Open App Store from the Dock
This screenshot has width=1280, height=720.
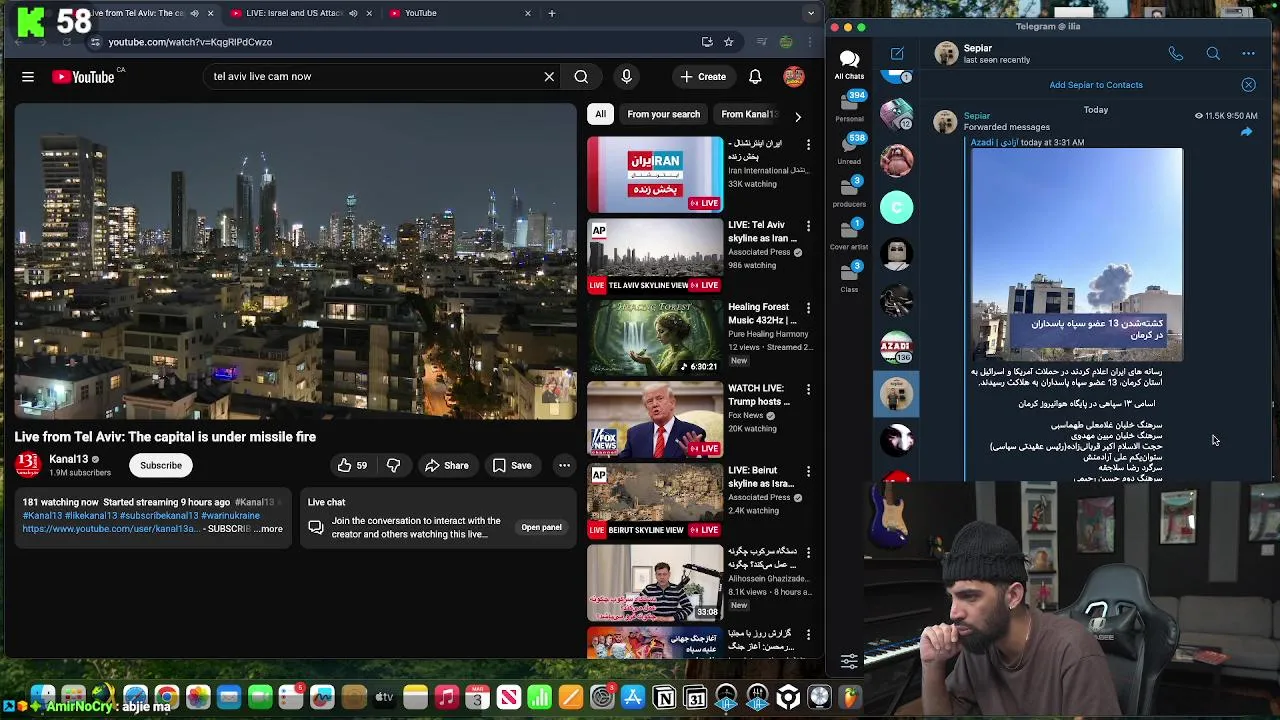633,697
